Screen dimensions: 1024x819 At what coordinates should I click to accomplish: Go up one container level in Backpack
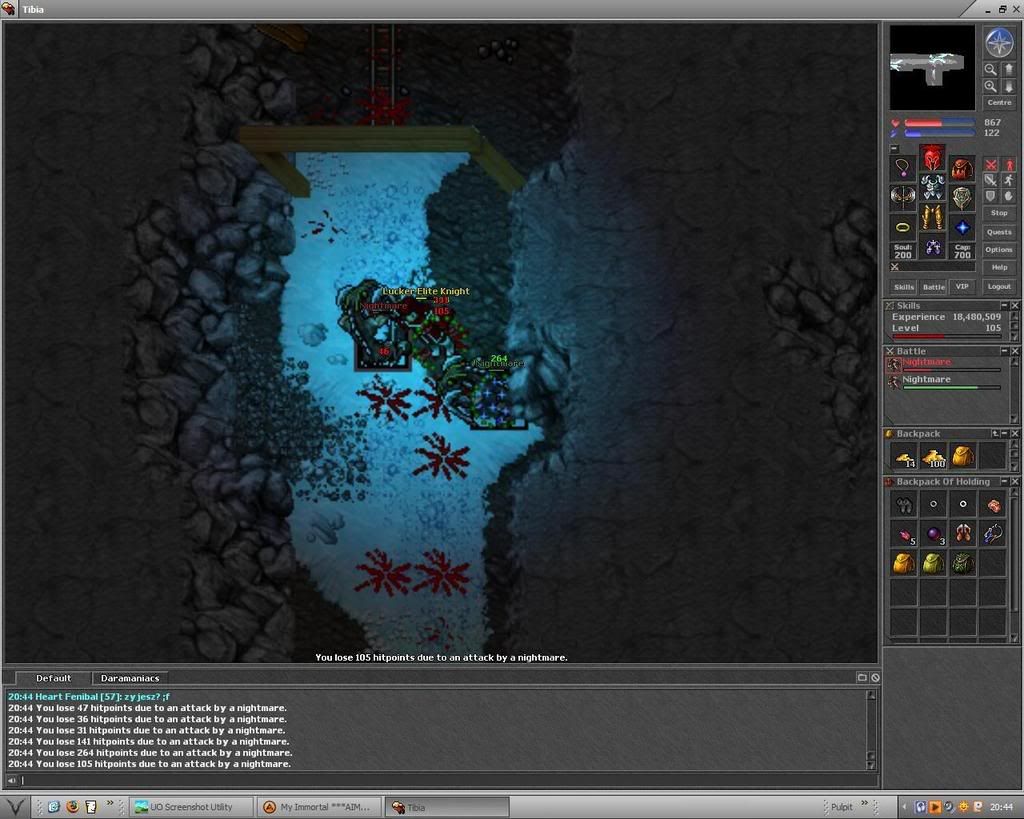pyautogui.click(x=995, y=434)
